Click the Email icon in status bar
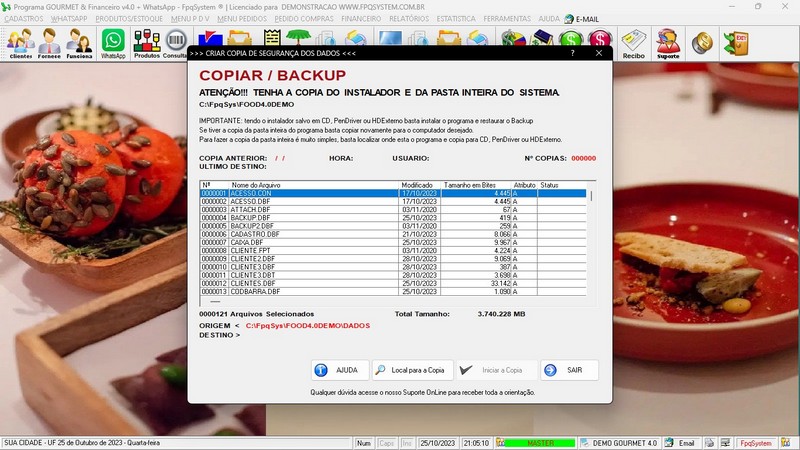The image size is (800, 450). tap(669, 443)
